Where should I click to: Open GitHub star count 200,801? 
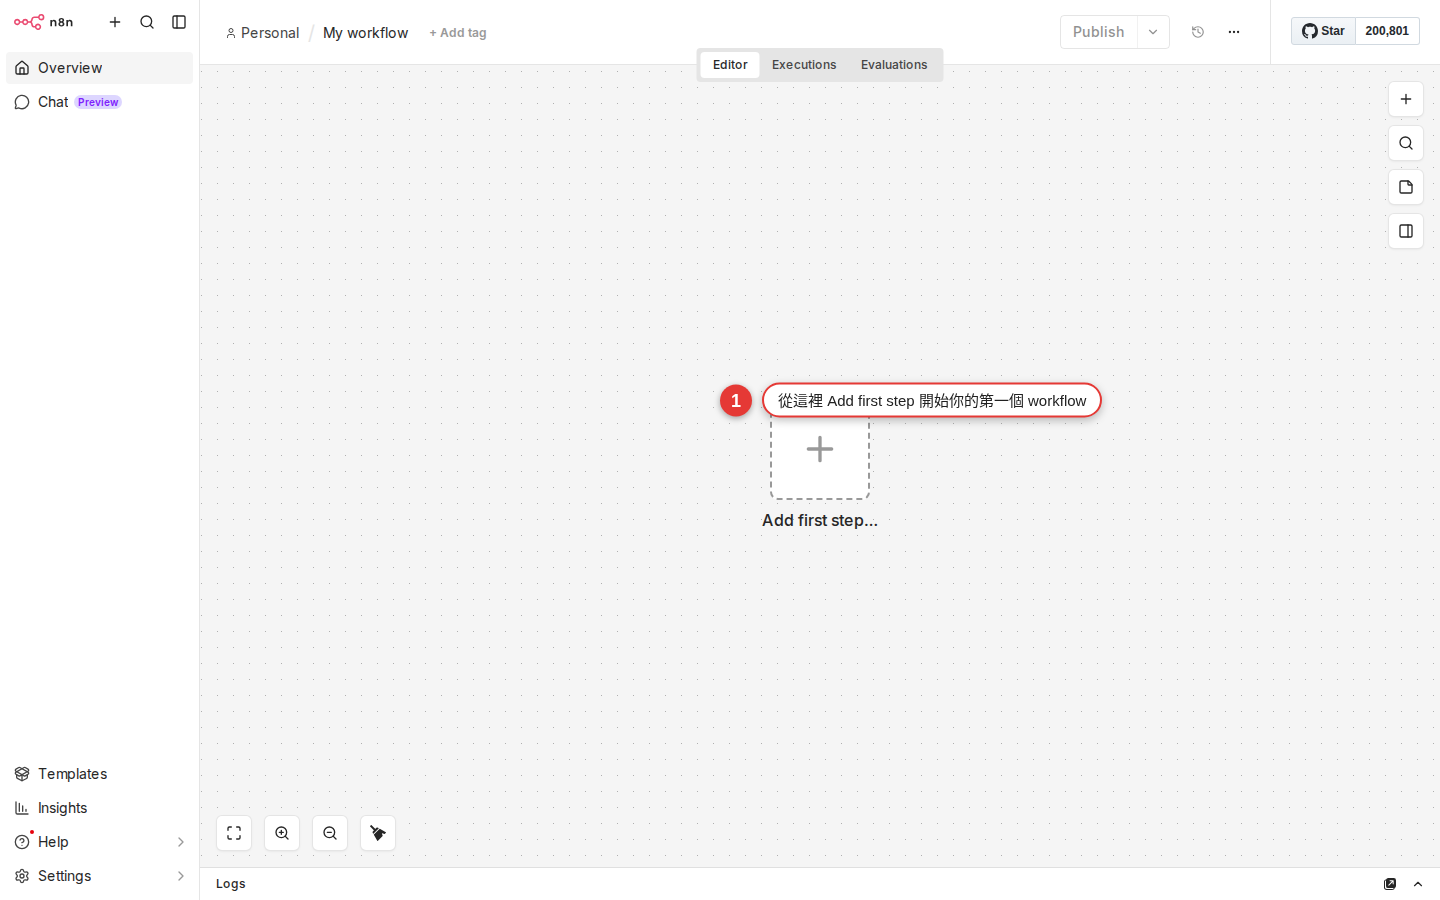point(1387,31)
